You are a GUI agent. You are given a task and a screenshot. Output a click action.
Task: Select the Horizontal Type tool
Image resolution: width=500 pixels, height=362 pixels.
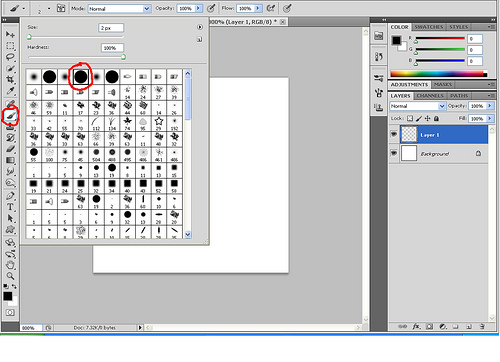click(x=10, y=207)
